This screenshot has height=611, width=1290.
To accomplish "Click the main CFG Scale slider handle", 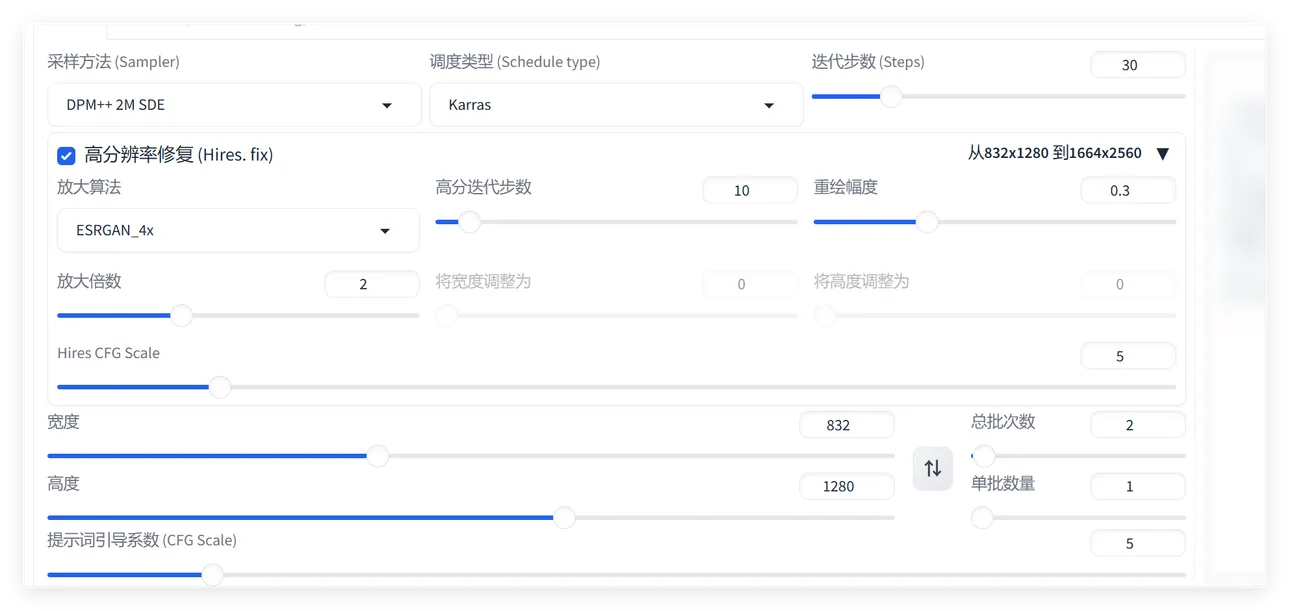I will [x=212, y=575].
